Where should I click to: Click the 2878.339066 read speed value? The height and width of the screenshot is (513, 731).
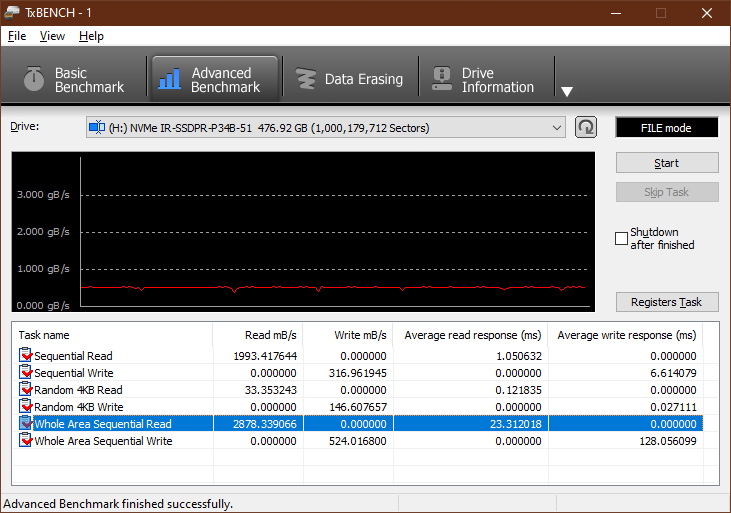click(265, 424)
